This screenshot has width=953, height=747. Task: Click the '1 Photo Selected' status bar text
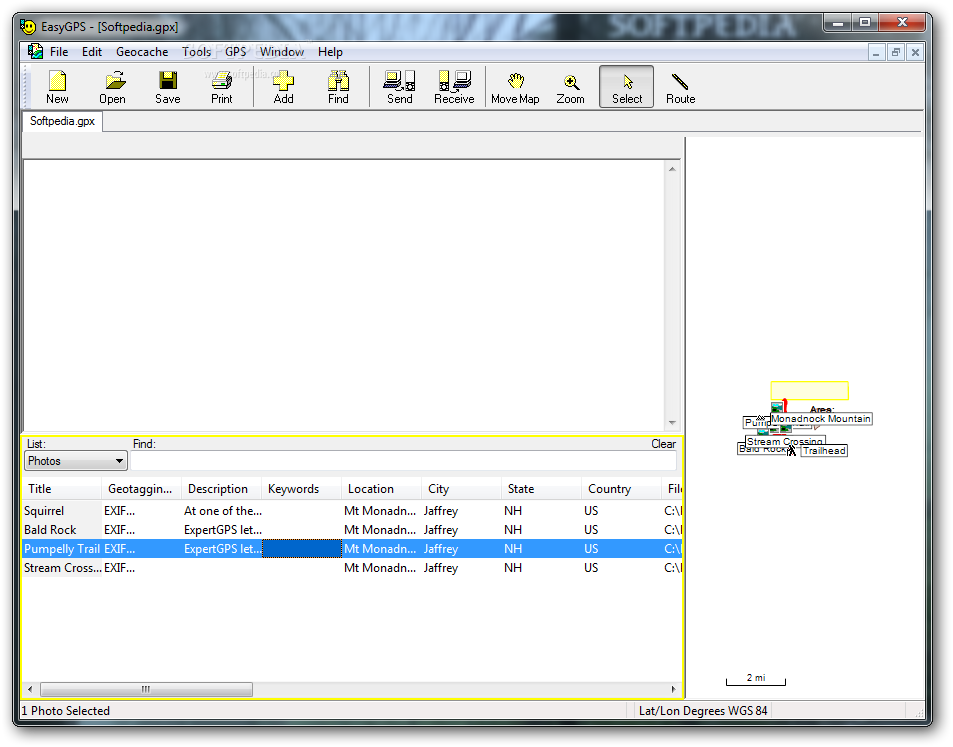point(66,711)
